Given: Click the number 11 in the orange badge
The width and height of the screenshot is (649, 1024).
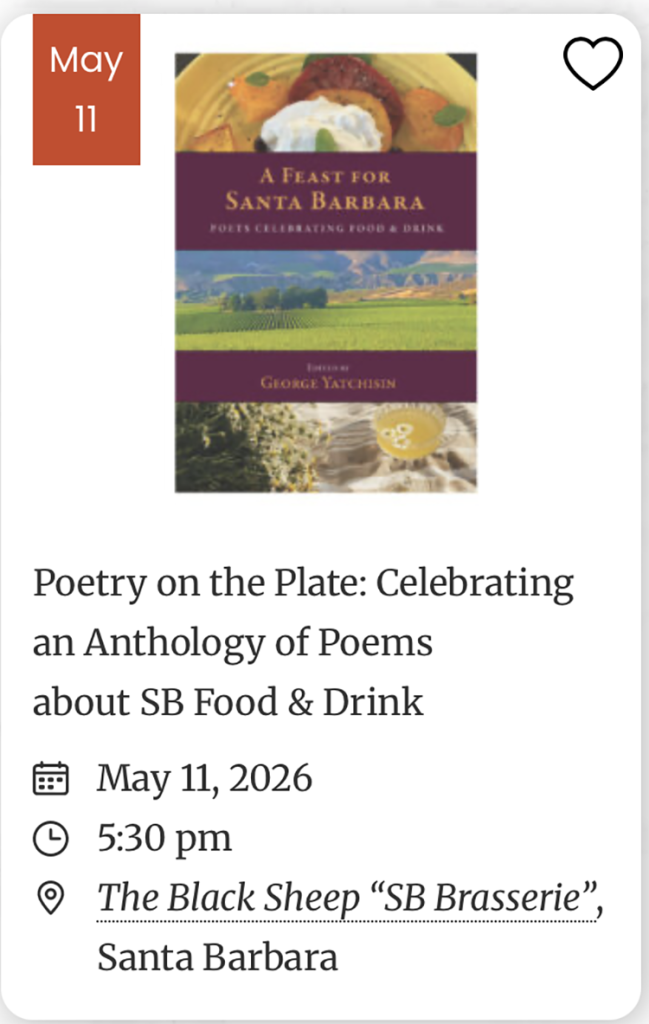Looking at the screenshot, I should coord(86,119).
